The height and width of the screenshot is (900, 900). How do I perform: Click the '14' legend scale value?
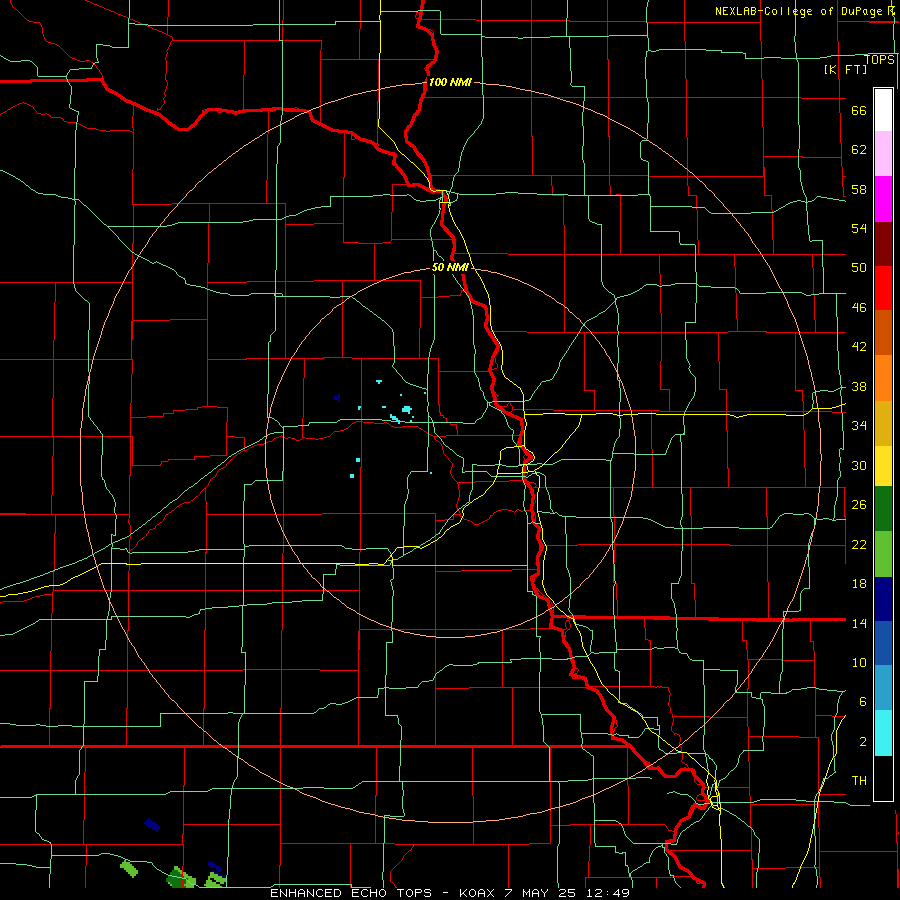coord(859,623)
